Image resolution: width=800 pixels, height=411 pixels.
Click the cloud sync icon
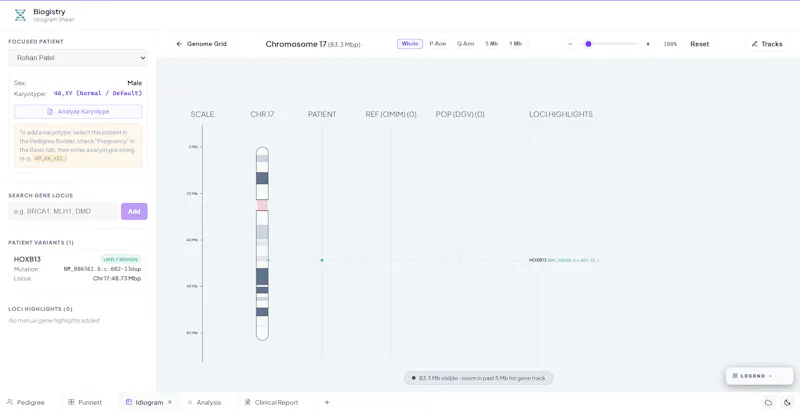pyautogui.click(x=768, y=403)
